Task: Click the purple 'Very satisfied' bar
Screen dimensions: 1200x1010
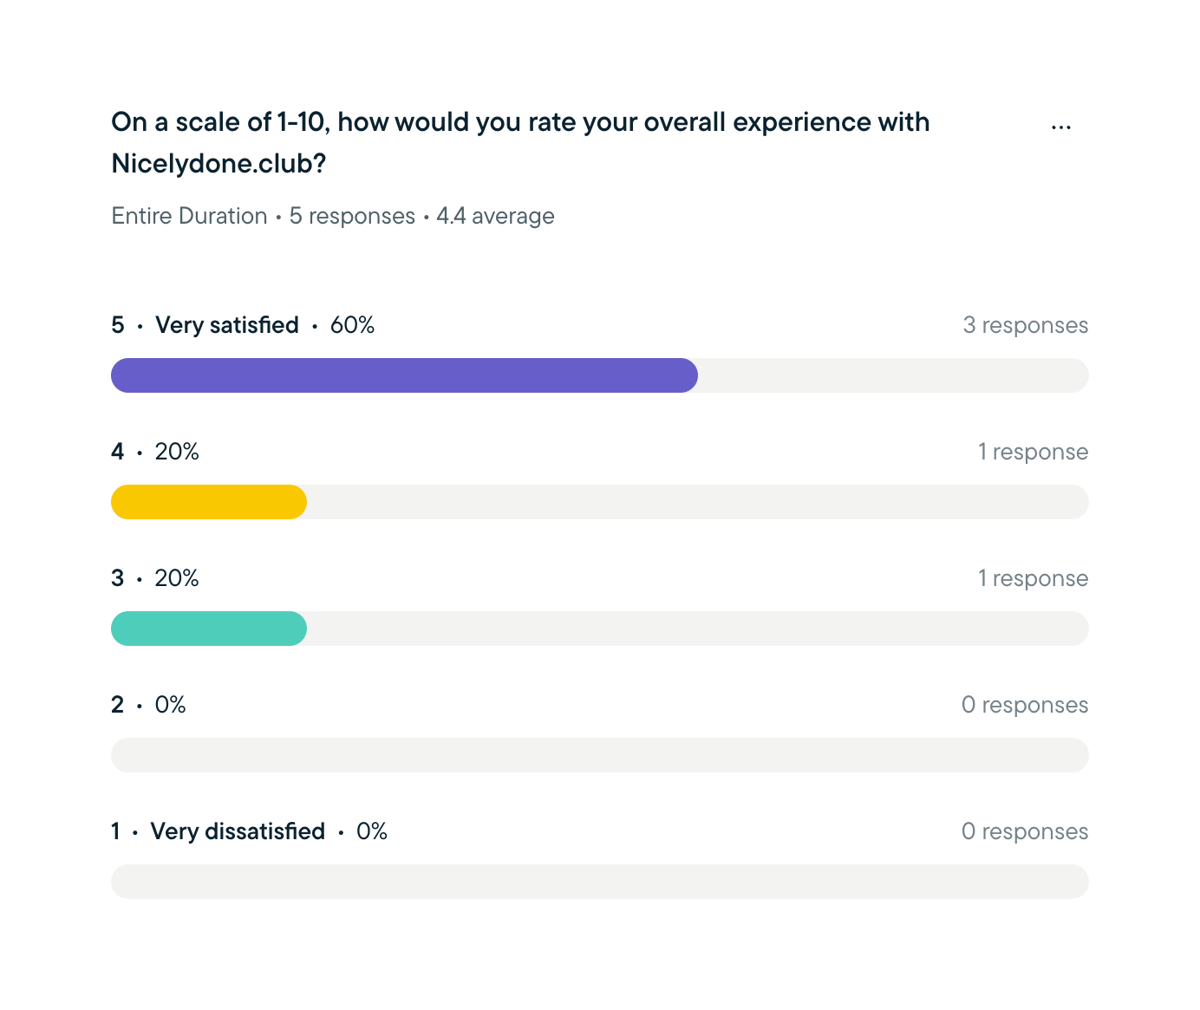Action: (404, 375)
